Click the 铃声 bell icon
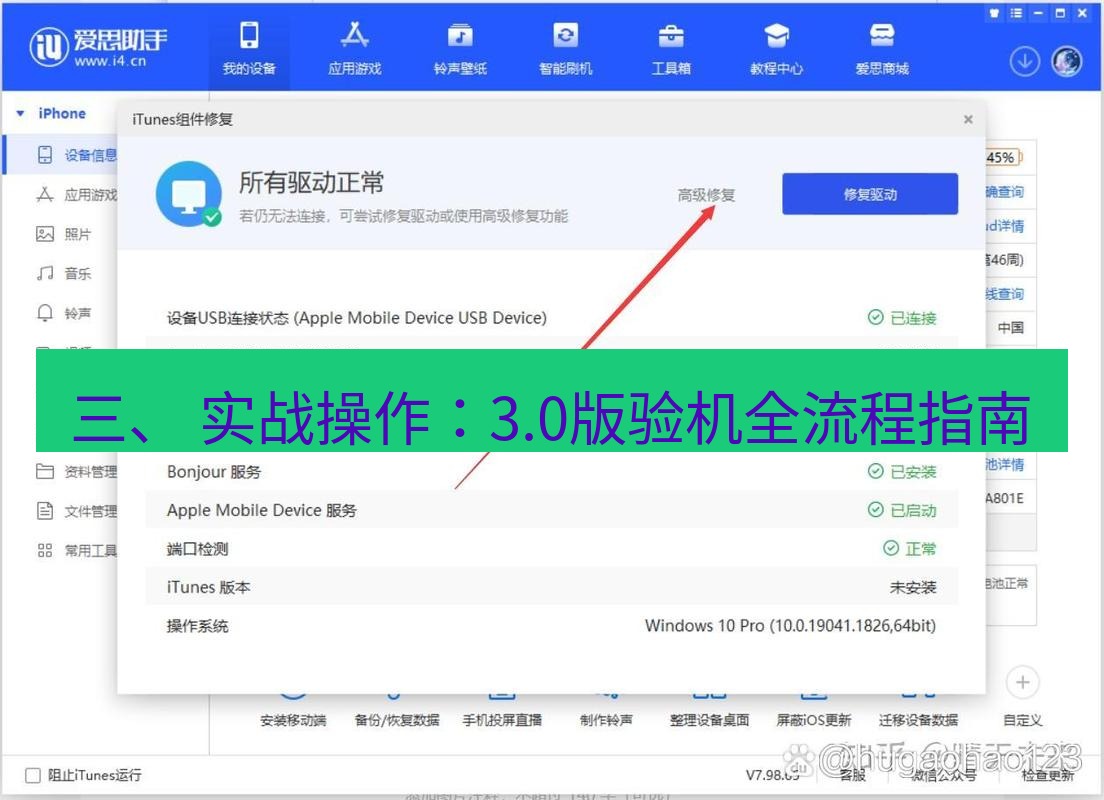This screenshot has height=800, width=1104. (44, 313)
